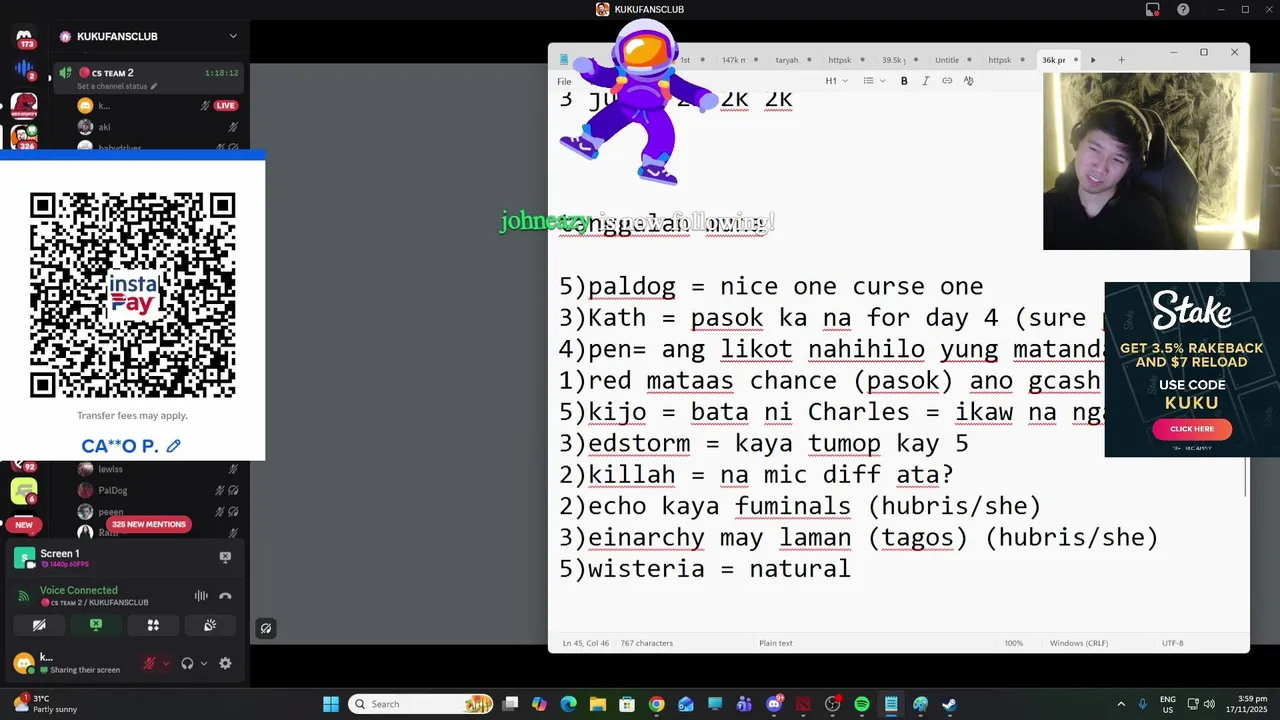The width and height of the screenshot is (1280, 720).
Task: Open the server icon with 6 badge
Action: [24, 492]
